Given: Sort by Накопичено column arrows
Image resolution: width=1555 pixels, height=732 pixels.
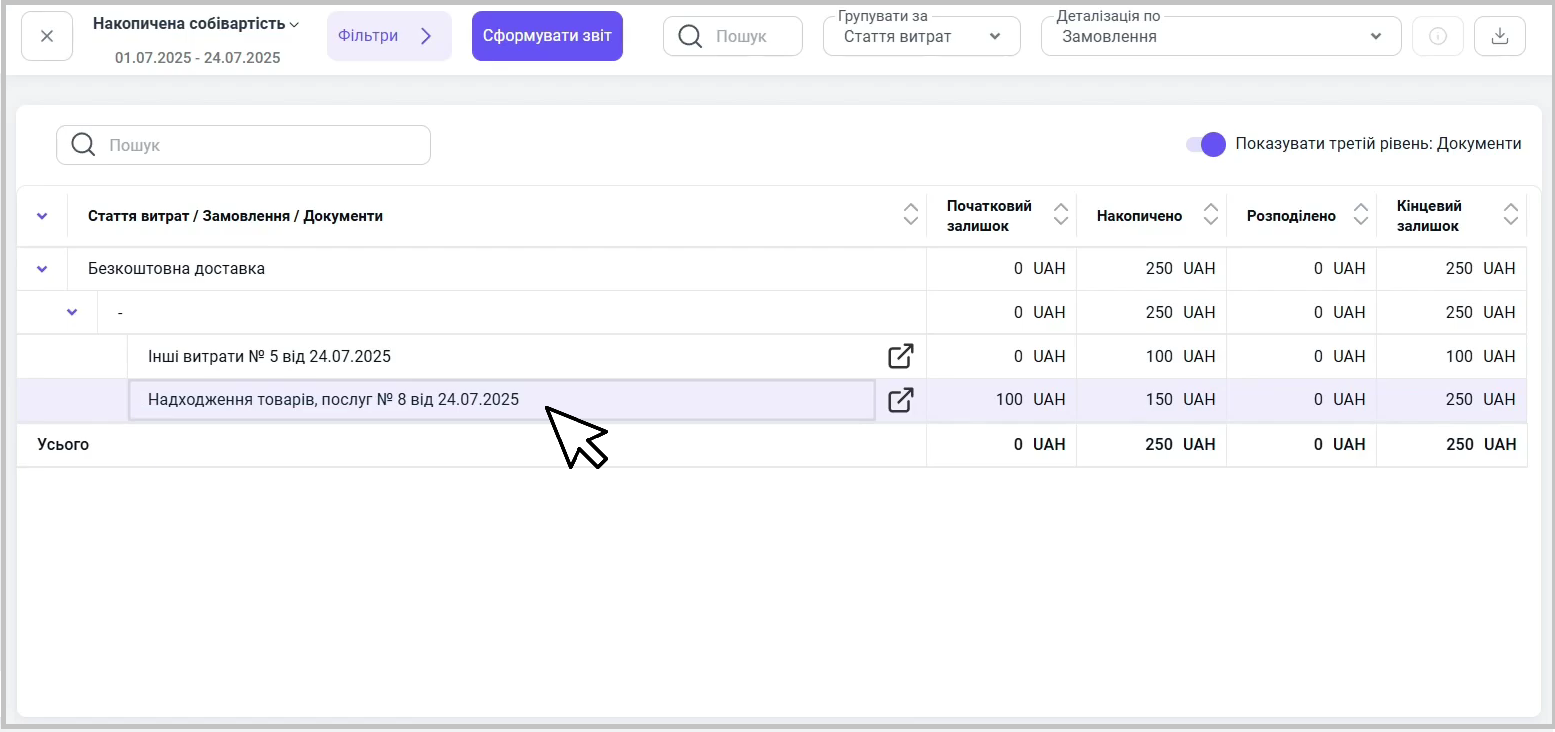Looking at the screenshot, I should point(1211,215).
